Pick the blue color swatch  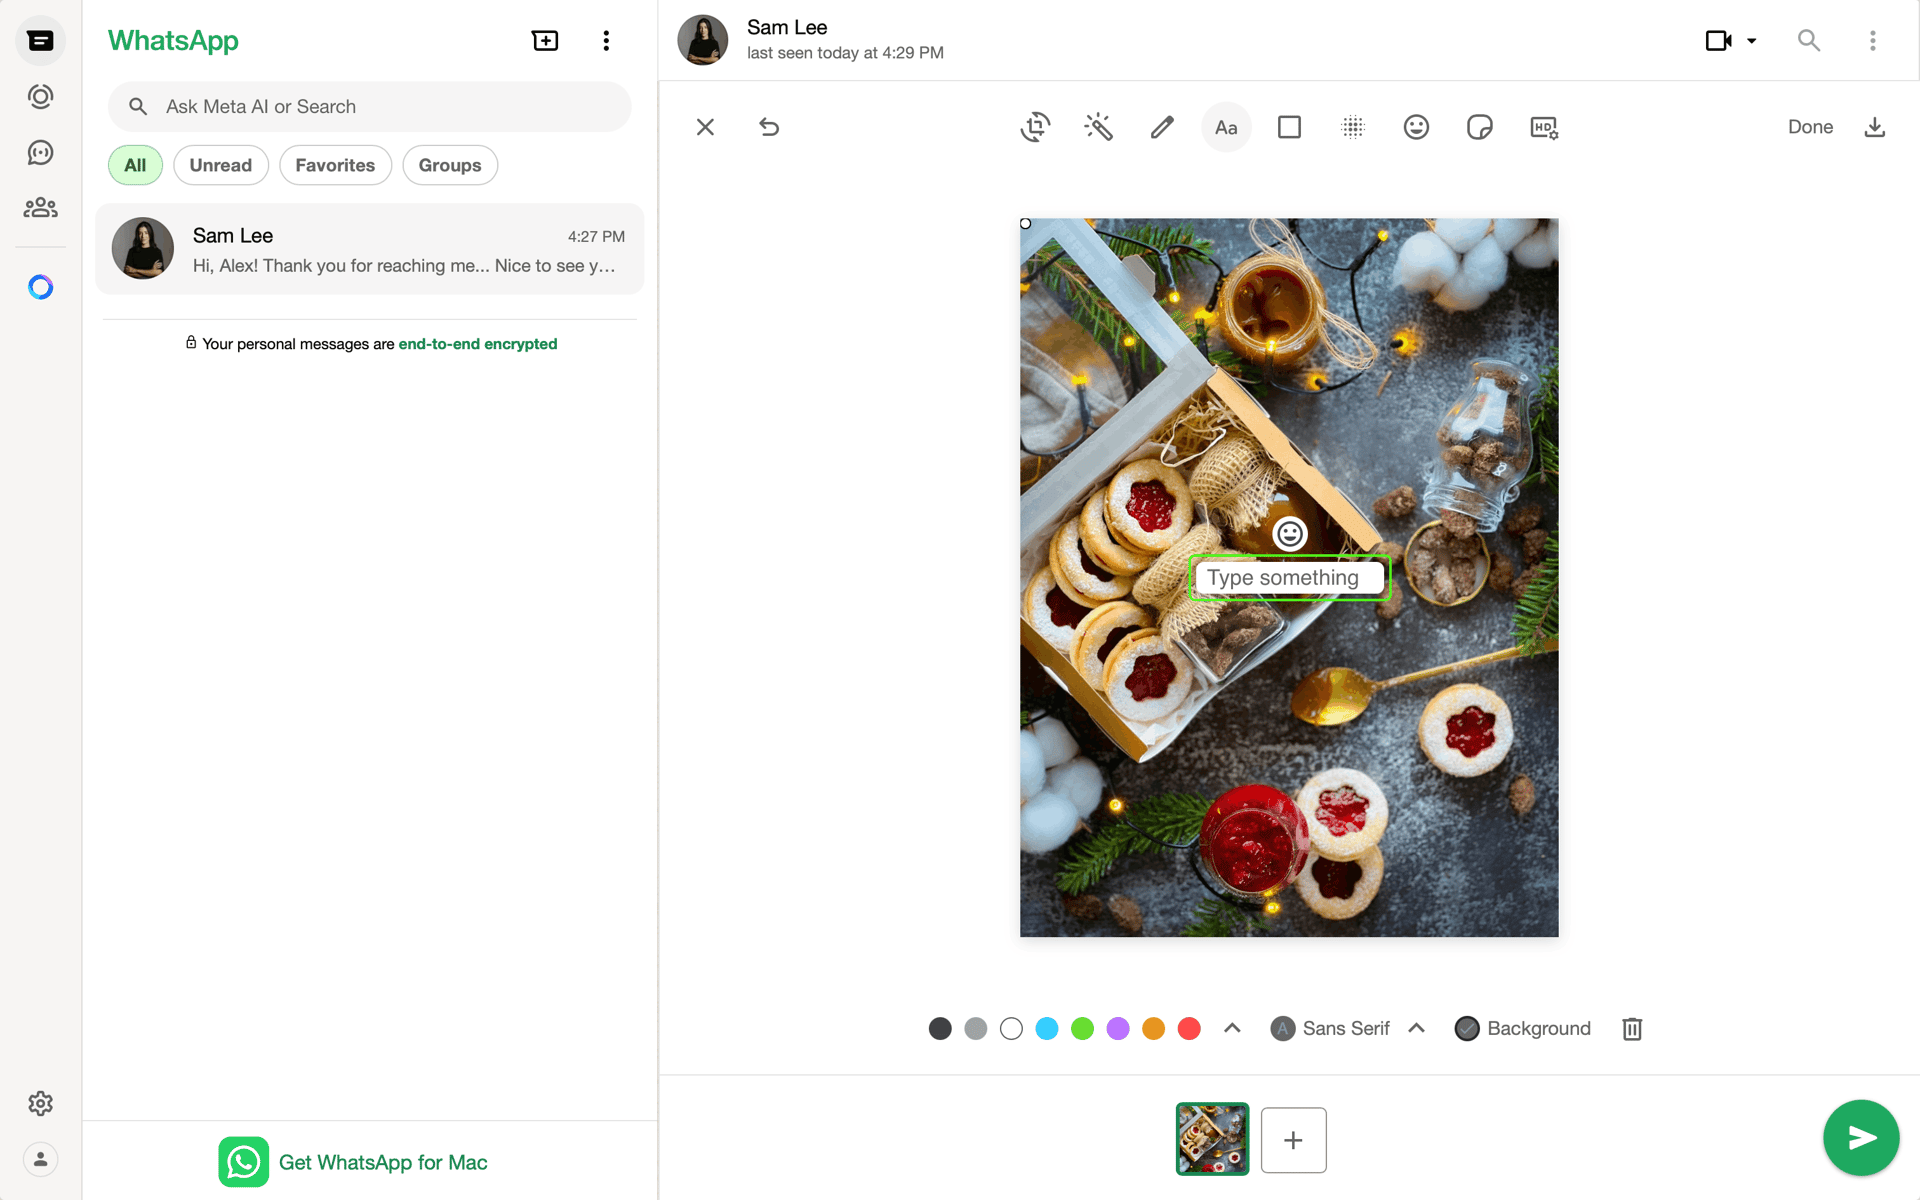(1047, 1028)
